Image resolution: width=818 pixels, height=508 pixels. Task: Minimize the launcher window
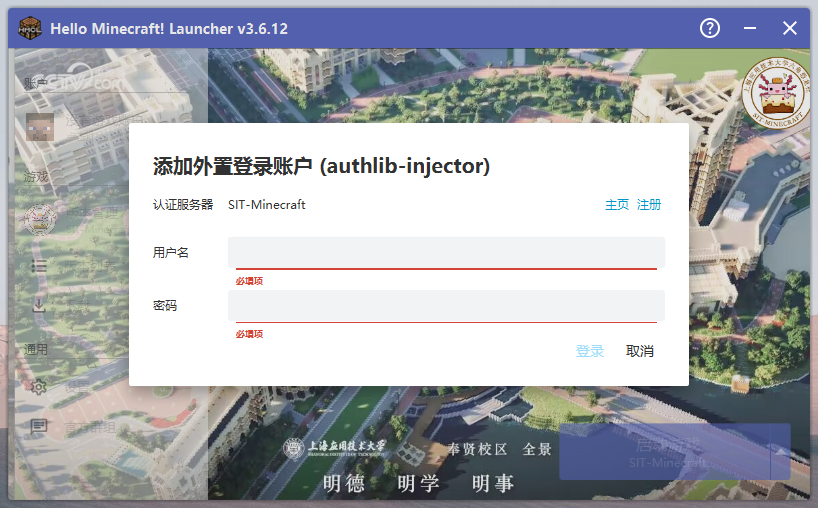pos(750,28)
